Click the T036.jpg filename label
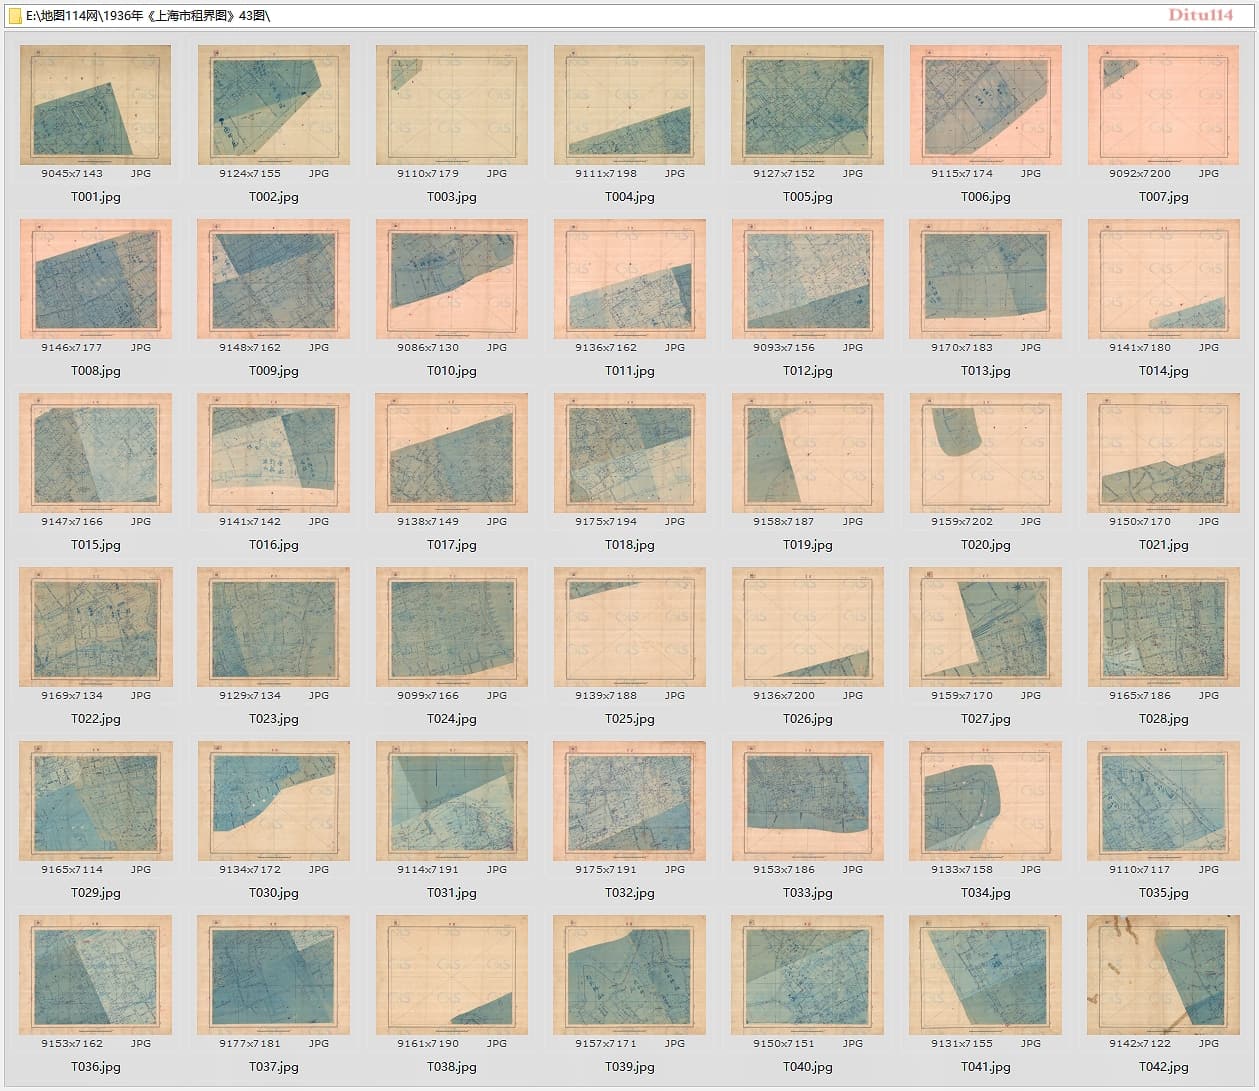Screen dimensions: 1259x1091 tap(96, 1067)
